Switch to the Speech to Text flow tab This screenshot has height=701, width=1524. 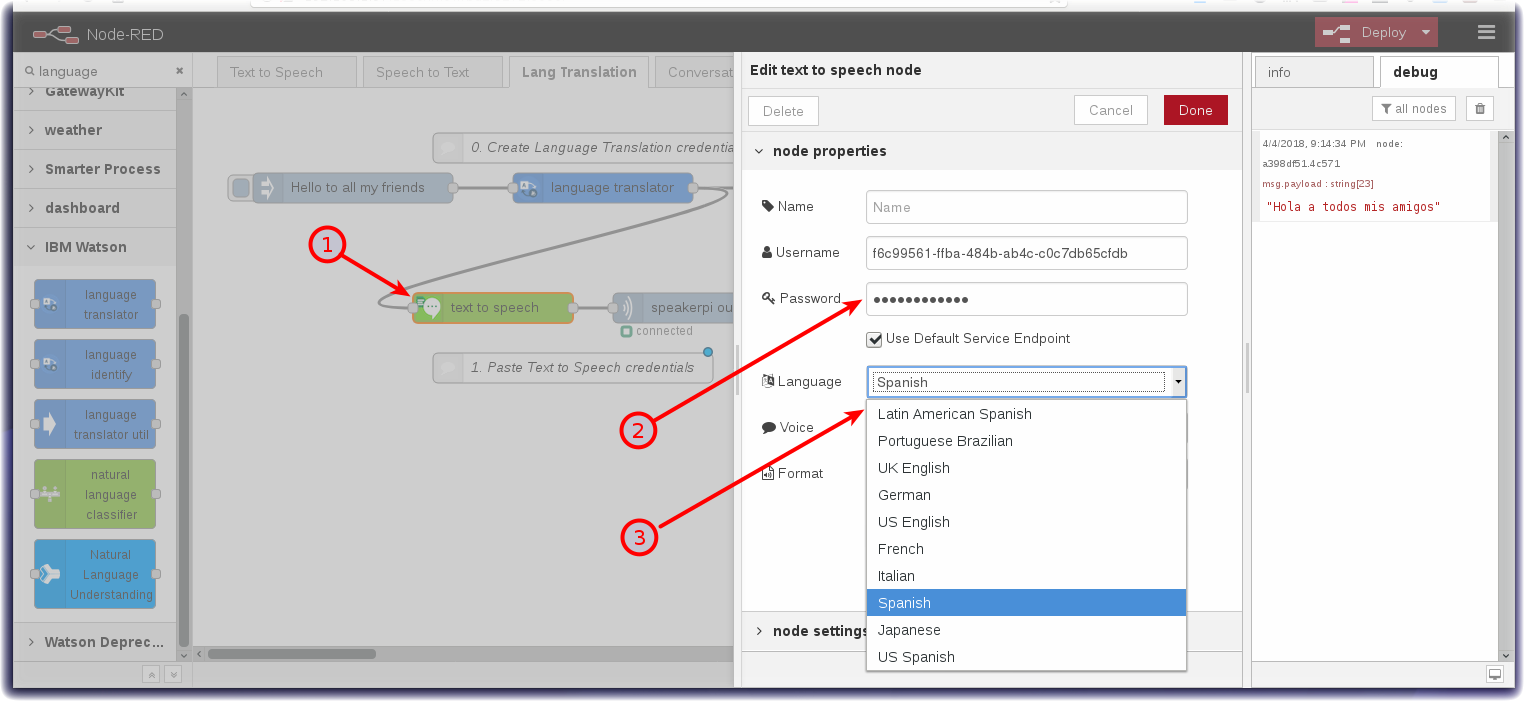(433, 72)
